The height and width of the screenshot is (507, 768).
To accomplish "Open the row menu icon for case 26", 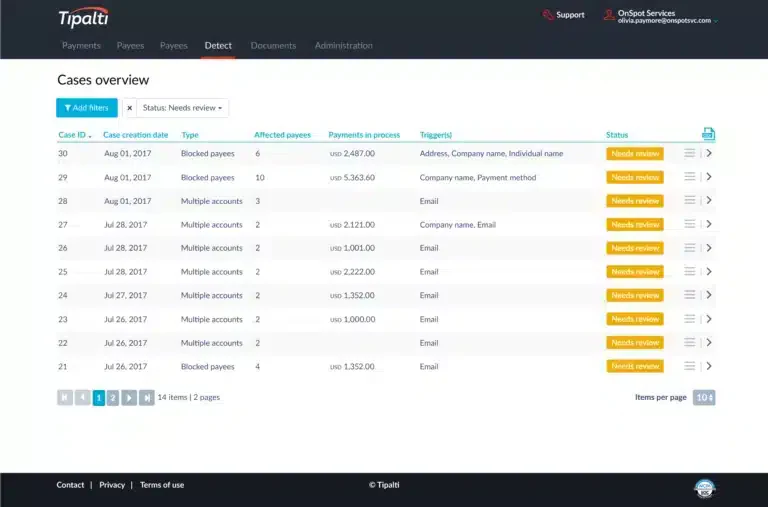I will (690, 248).
